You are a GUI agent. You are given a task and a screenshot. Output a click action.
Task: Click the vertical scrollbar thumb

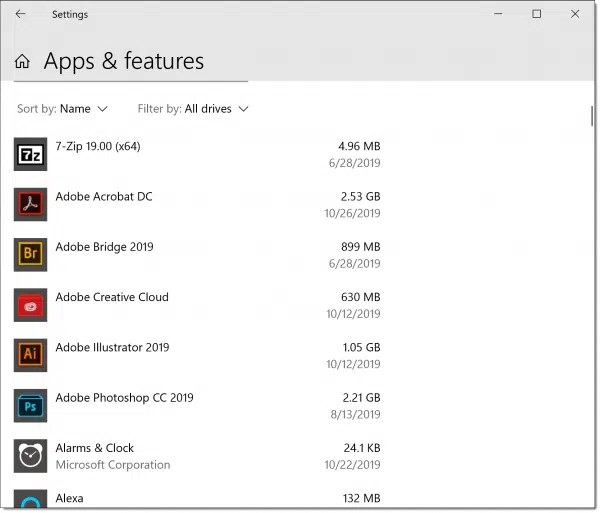coord(592,116)
